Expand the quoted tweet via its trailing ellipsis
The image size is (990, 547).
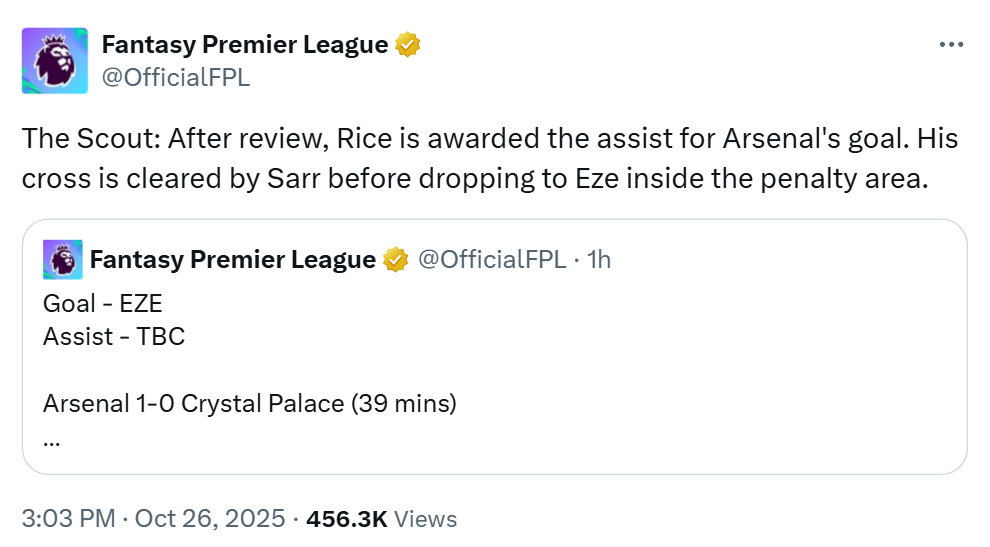[x=52, y=438]
